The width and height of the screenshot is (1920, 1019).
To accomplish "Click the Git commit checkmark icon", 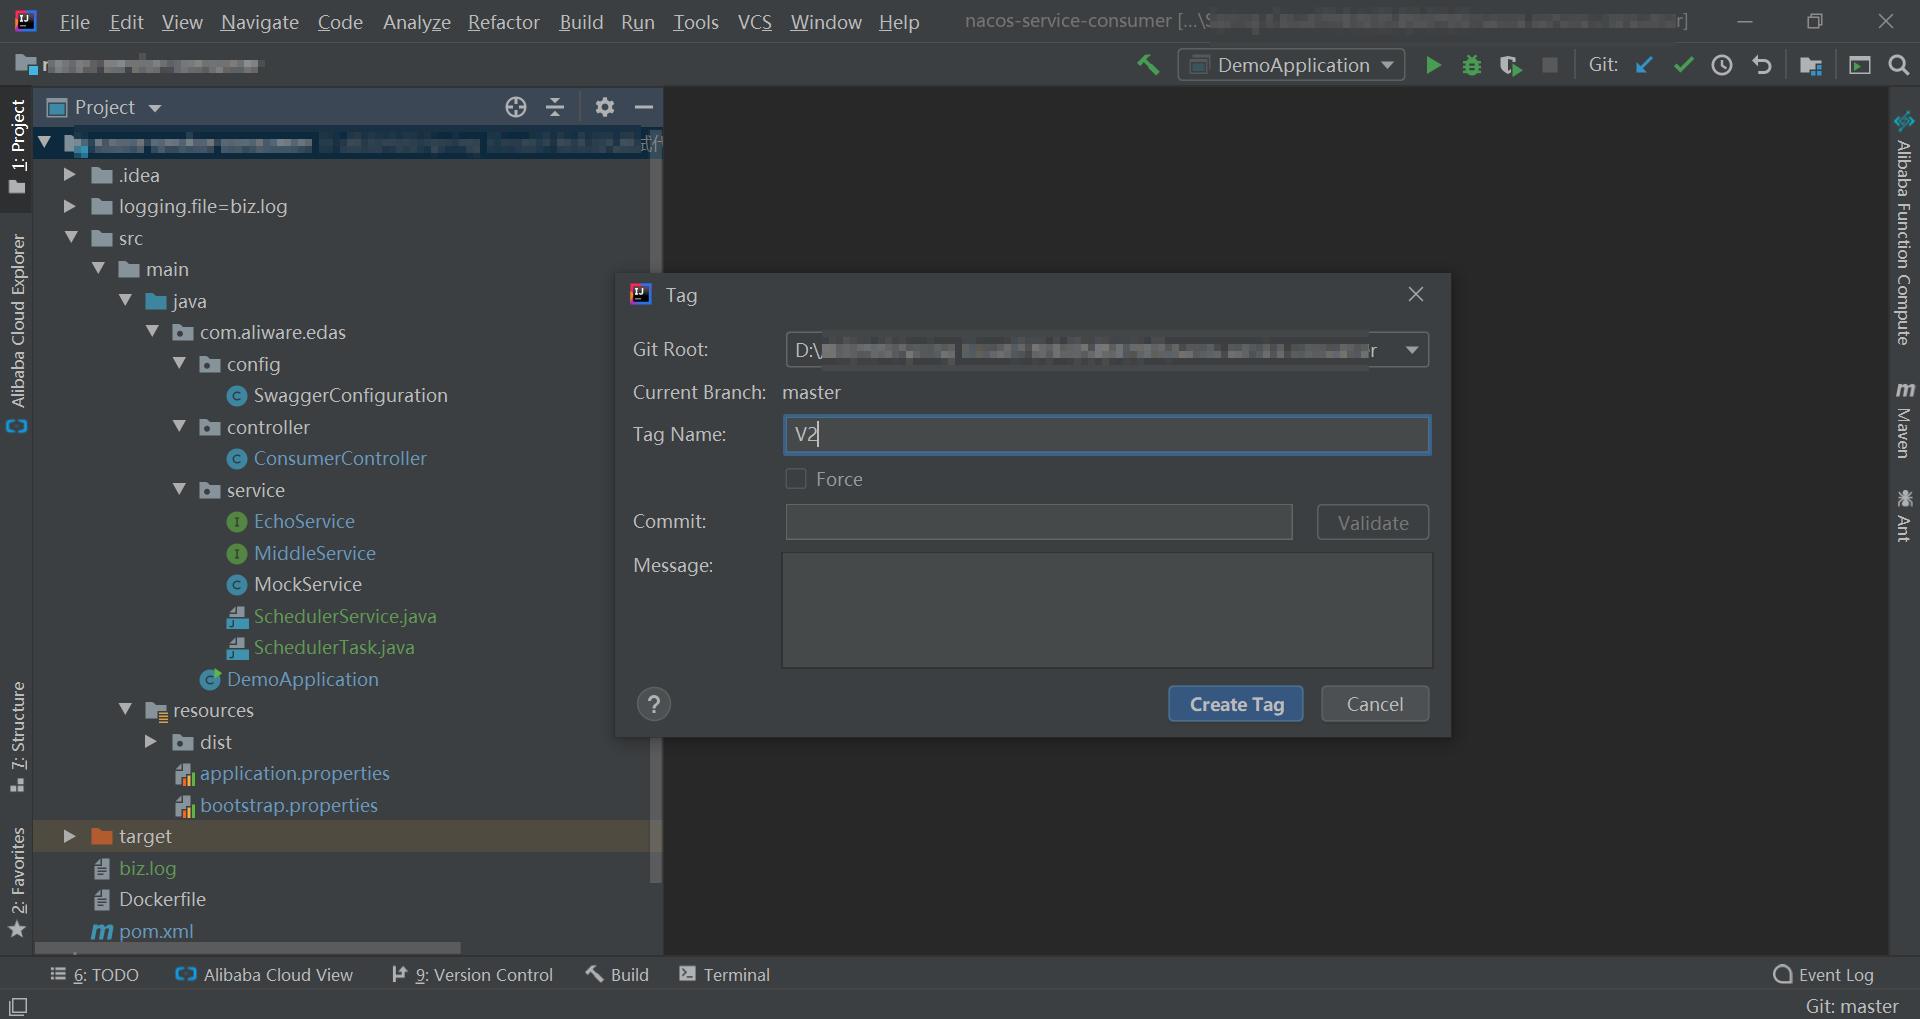I will (1683, 65).
